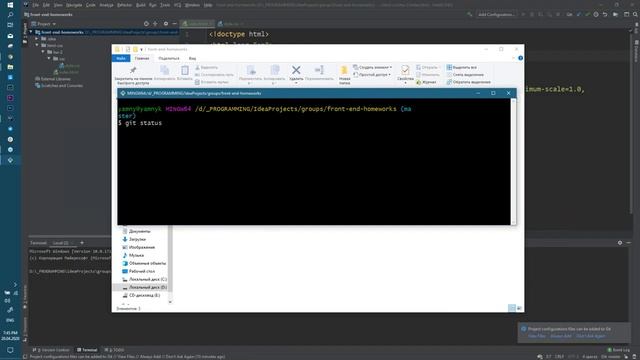Click the Explorer navigation pane scroll-down arrow
This screenshot has width=640, height=360.
pyautogui.click(x=170, y=302)
